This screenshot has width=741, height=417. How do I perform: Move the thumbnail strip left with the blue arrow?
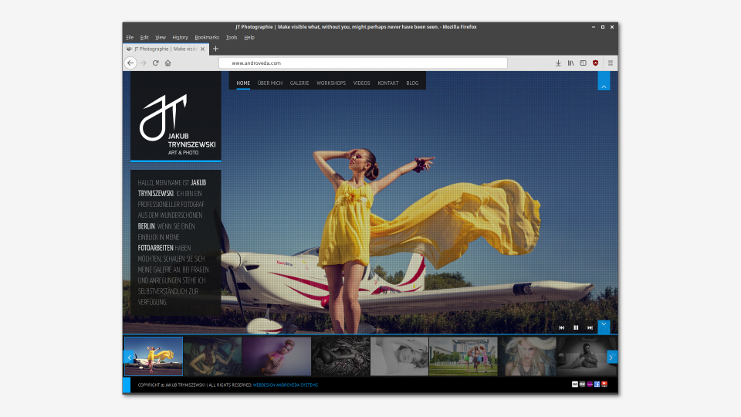[128, 357]
